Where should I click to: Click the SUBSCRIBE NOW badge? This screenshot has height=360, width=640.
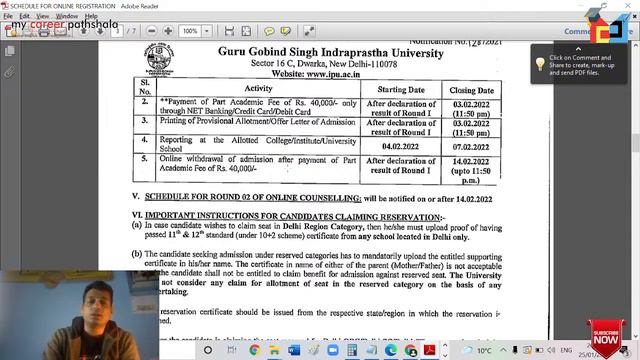606,338
